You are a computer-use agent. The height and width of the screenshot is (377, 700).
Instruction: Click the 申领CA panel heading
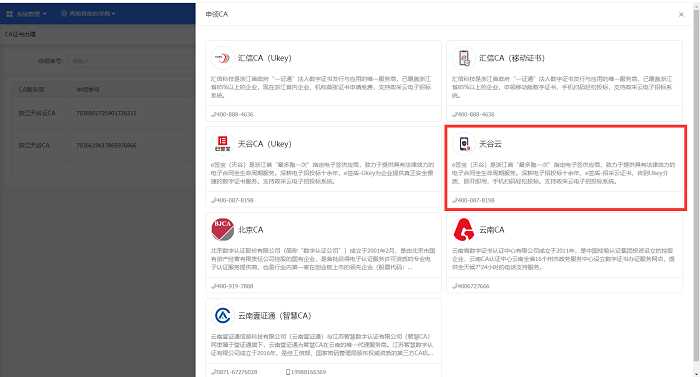point(217,14)
